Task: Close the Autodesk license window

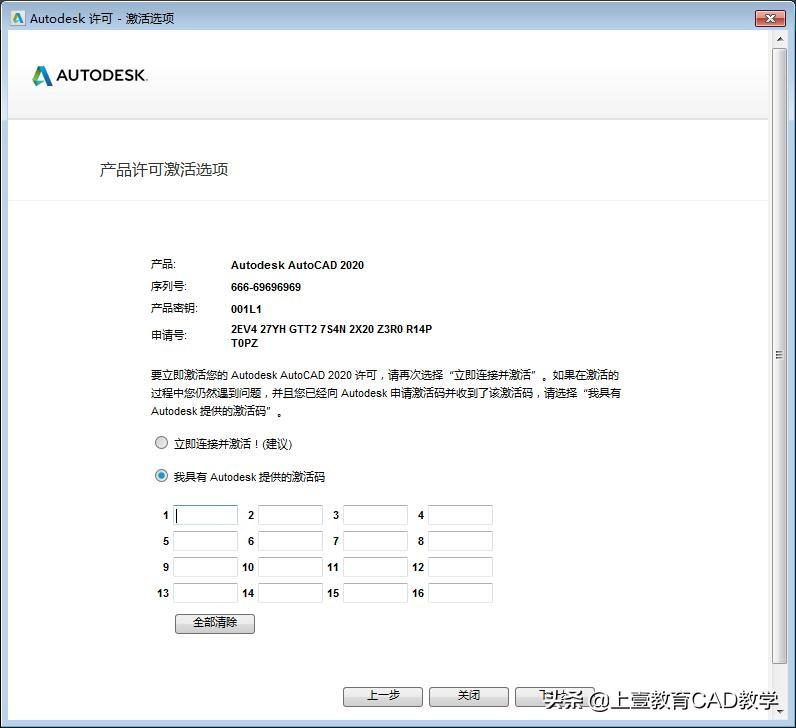Action: pos(770,19)
